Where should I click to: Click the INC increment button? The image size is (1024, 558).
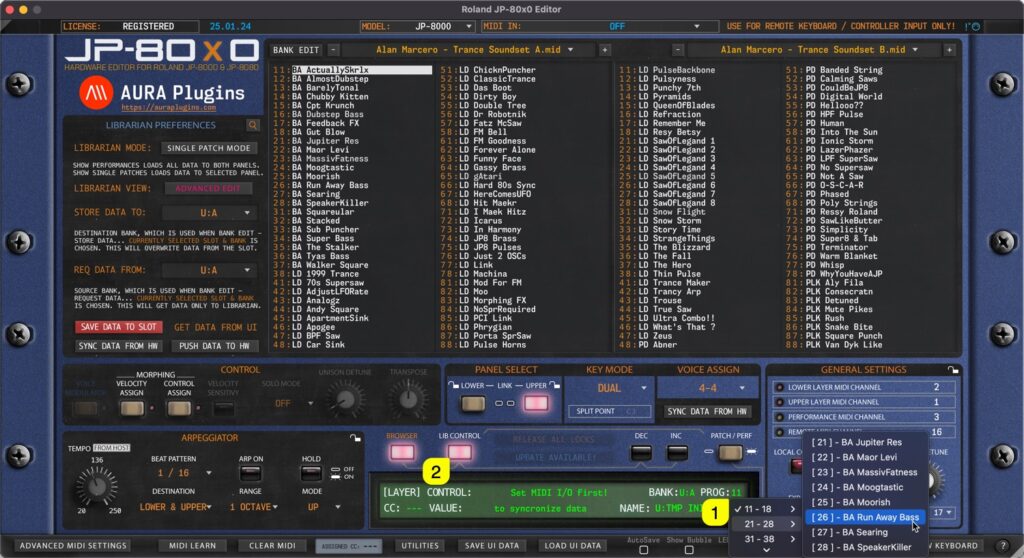pos(677,452)
